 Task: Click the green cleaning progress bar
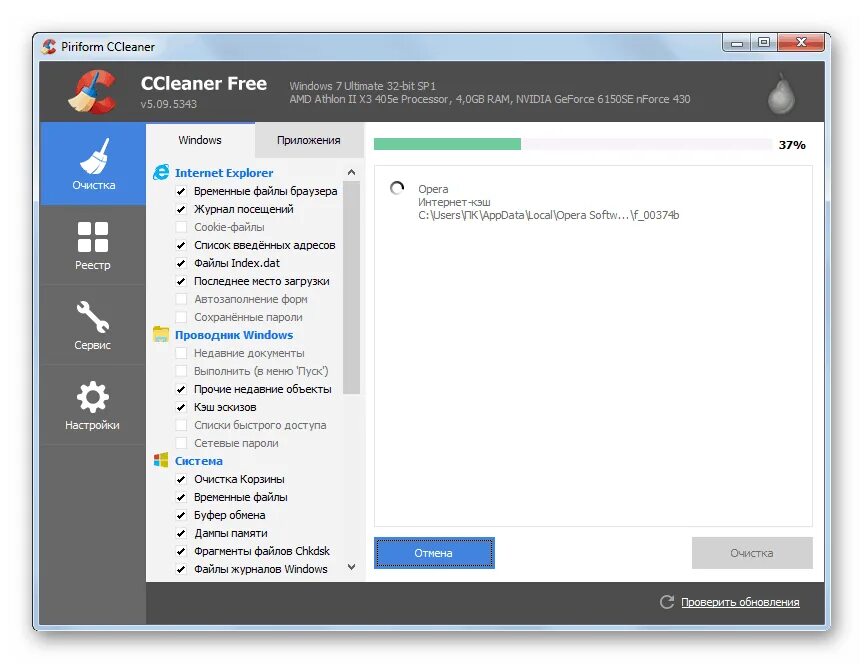447,144
